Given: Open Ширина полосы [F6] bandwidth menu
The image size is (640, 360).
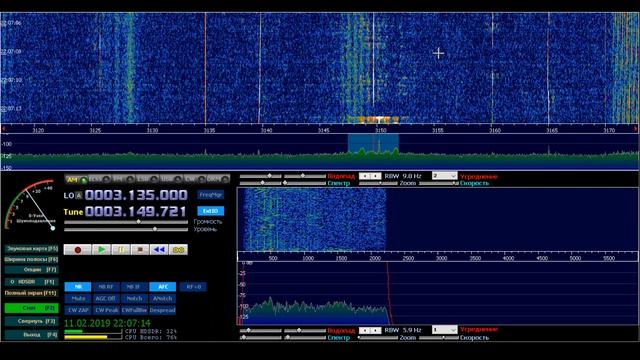Looking at the screenshot, I should 32,259.
